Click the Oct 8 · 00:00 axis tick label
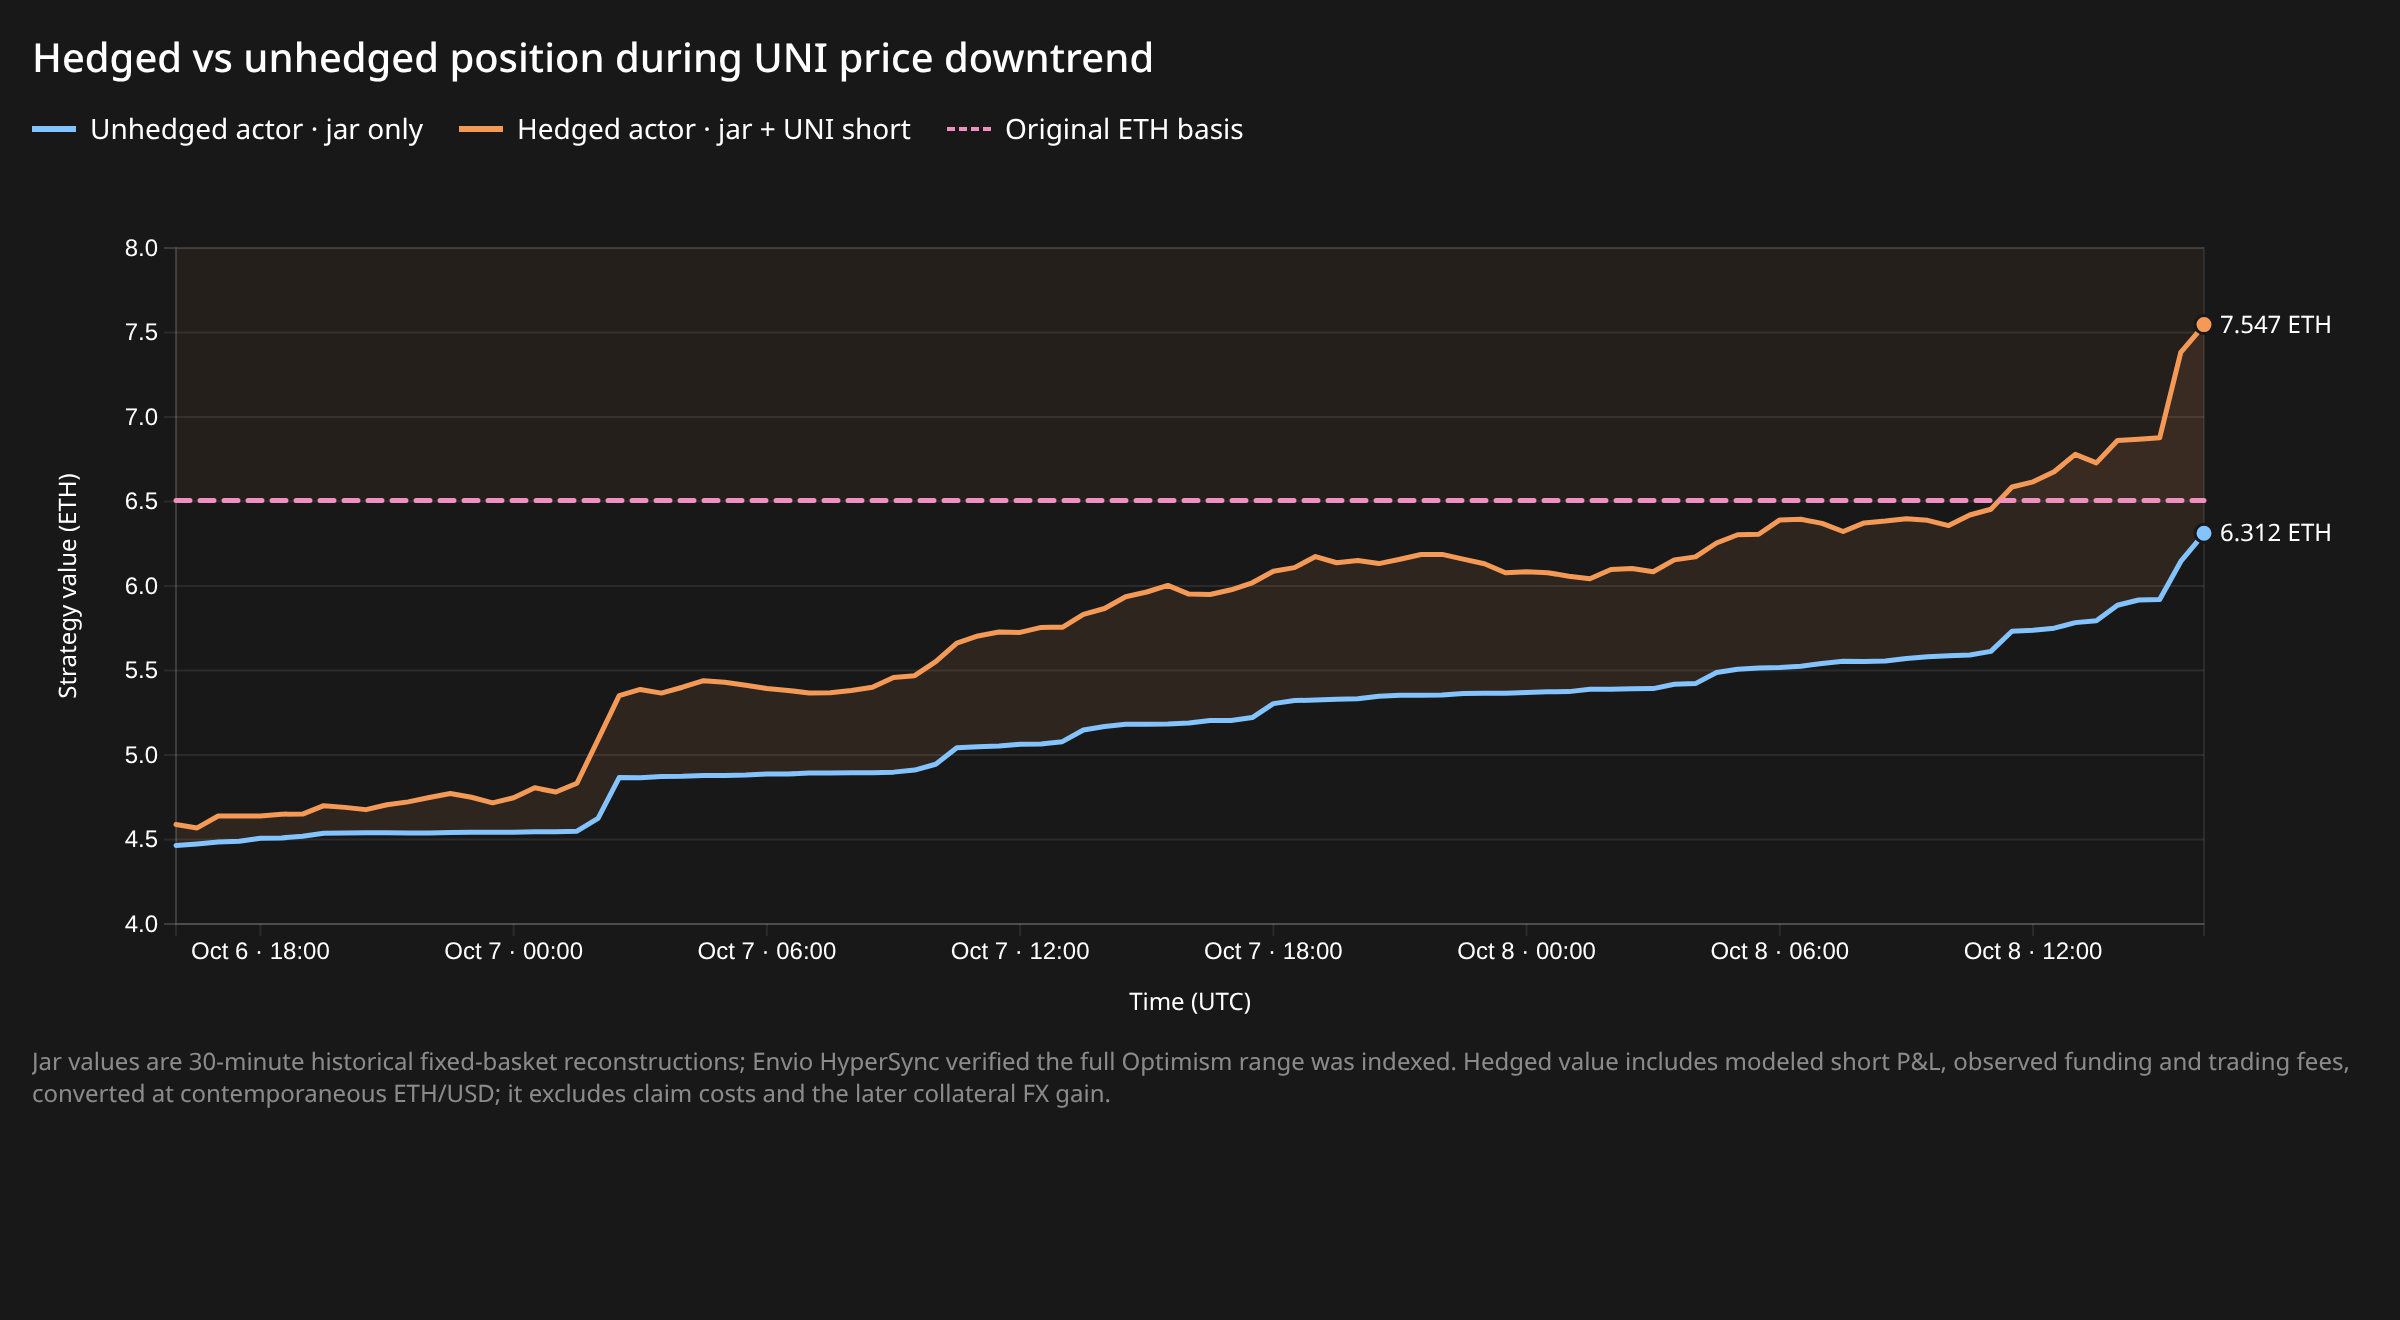 pos(1526,951)
